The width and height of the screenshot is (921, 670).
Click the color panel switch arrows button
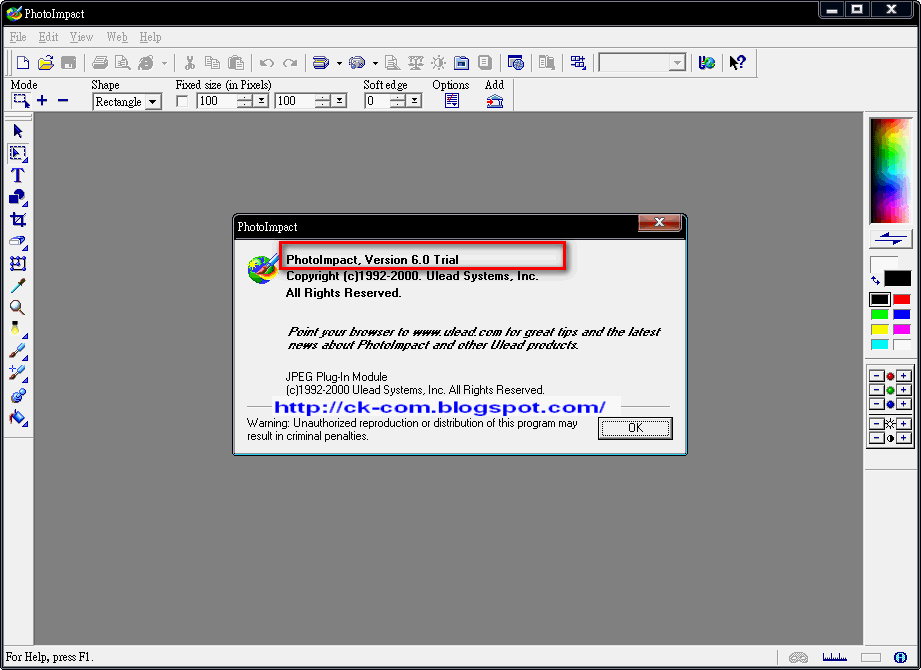(x=890, y=238)
